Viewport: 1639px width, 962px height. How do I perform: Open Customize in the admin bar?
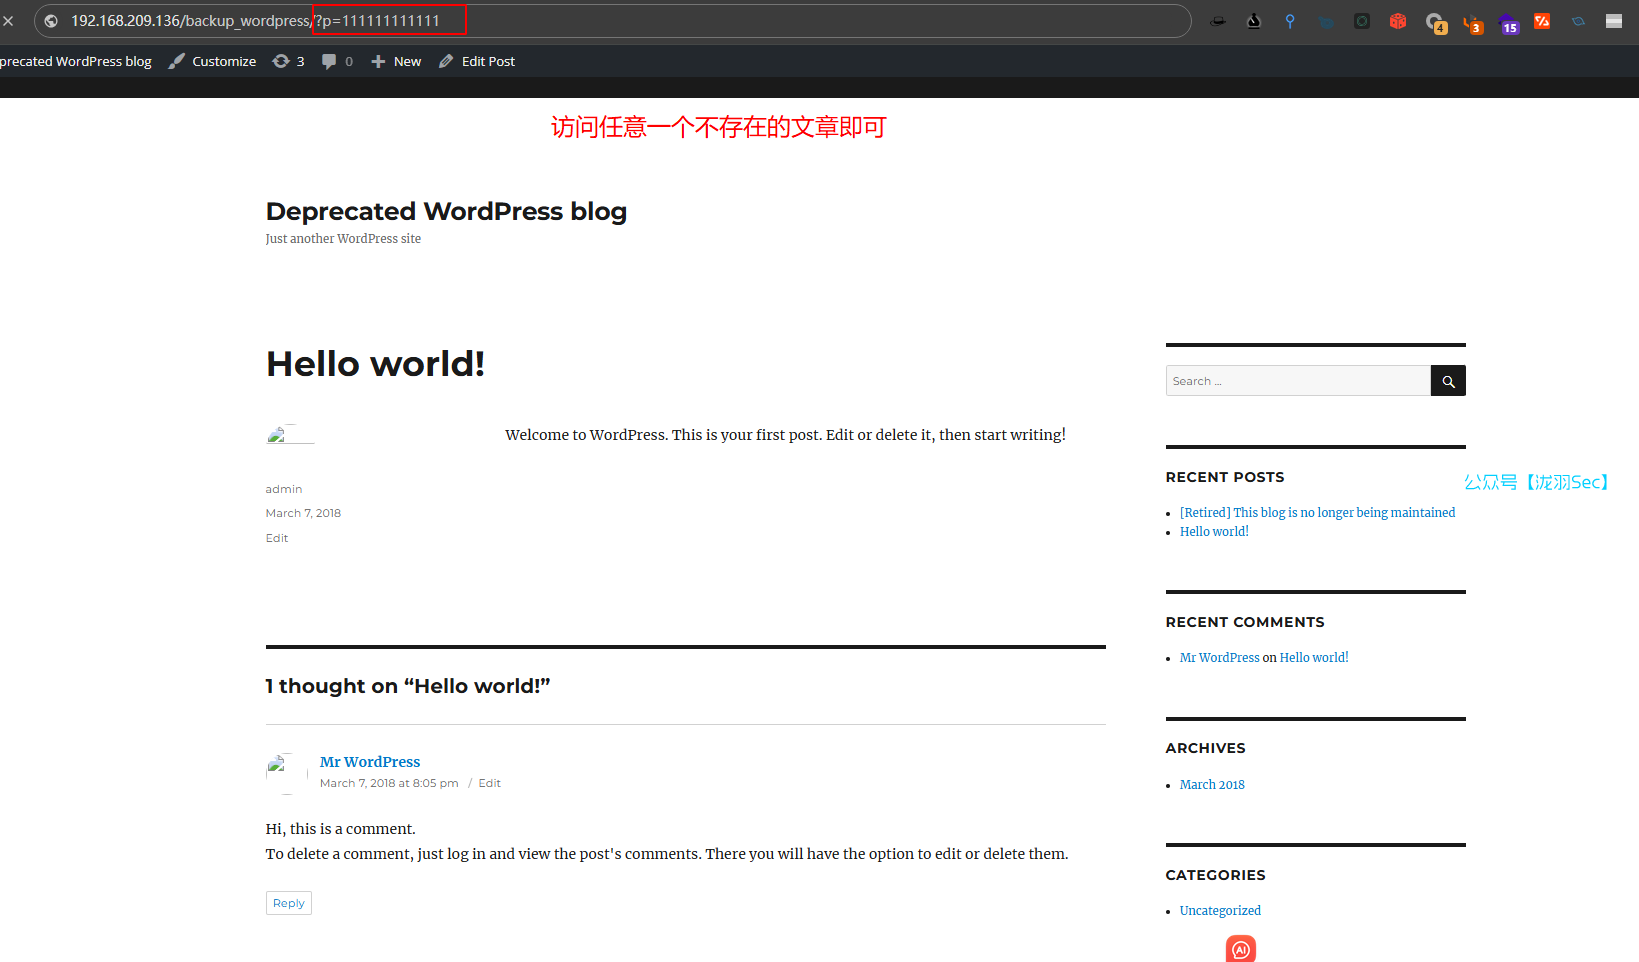(212, 61)
